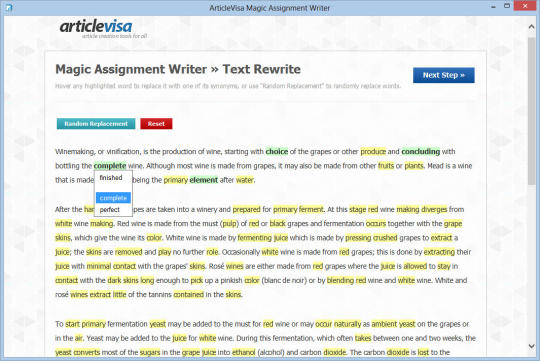The width and height of the screenshot is (540, 361).
Task: Select the highlighted 'complete»' popup entry
Action: 113,198
